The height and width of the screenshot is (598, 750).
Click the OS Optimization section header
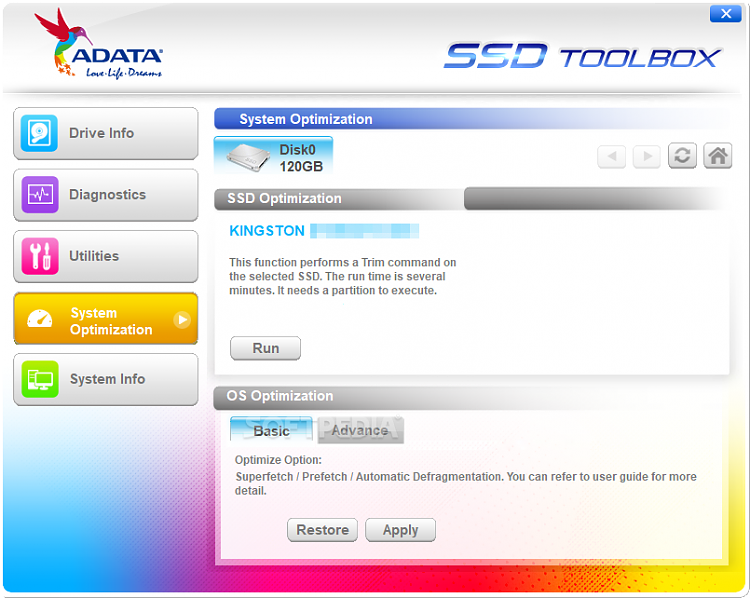[471, 397]
